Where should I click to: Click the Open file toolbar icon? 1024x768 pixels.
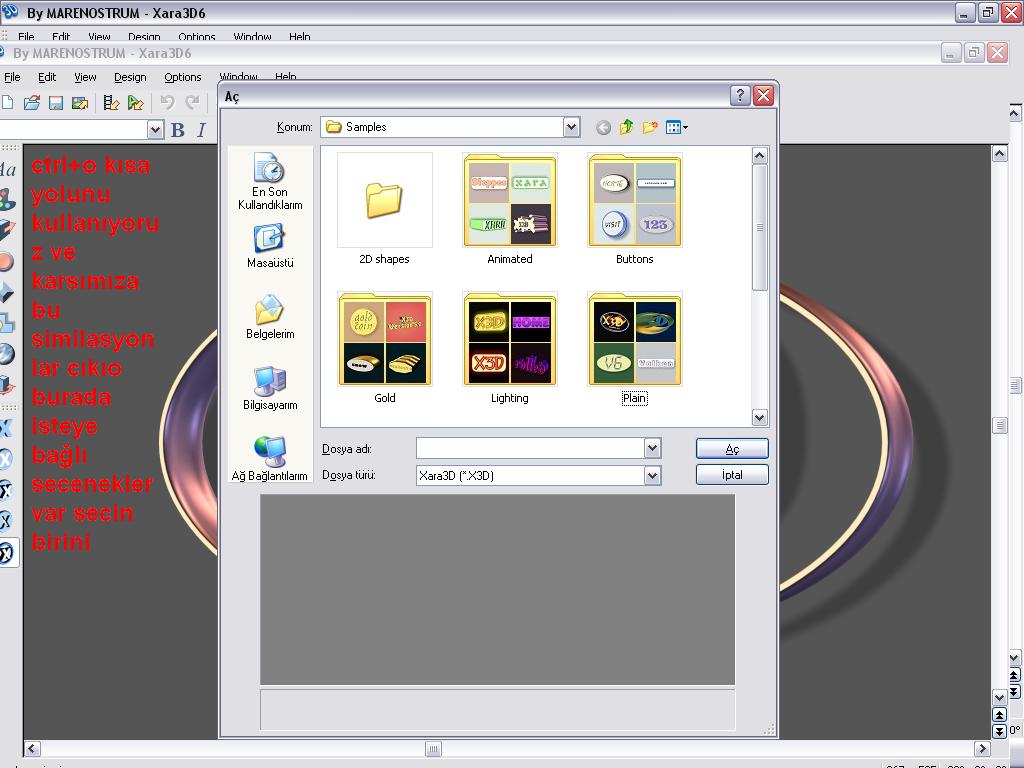tap(31, 103)
